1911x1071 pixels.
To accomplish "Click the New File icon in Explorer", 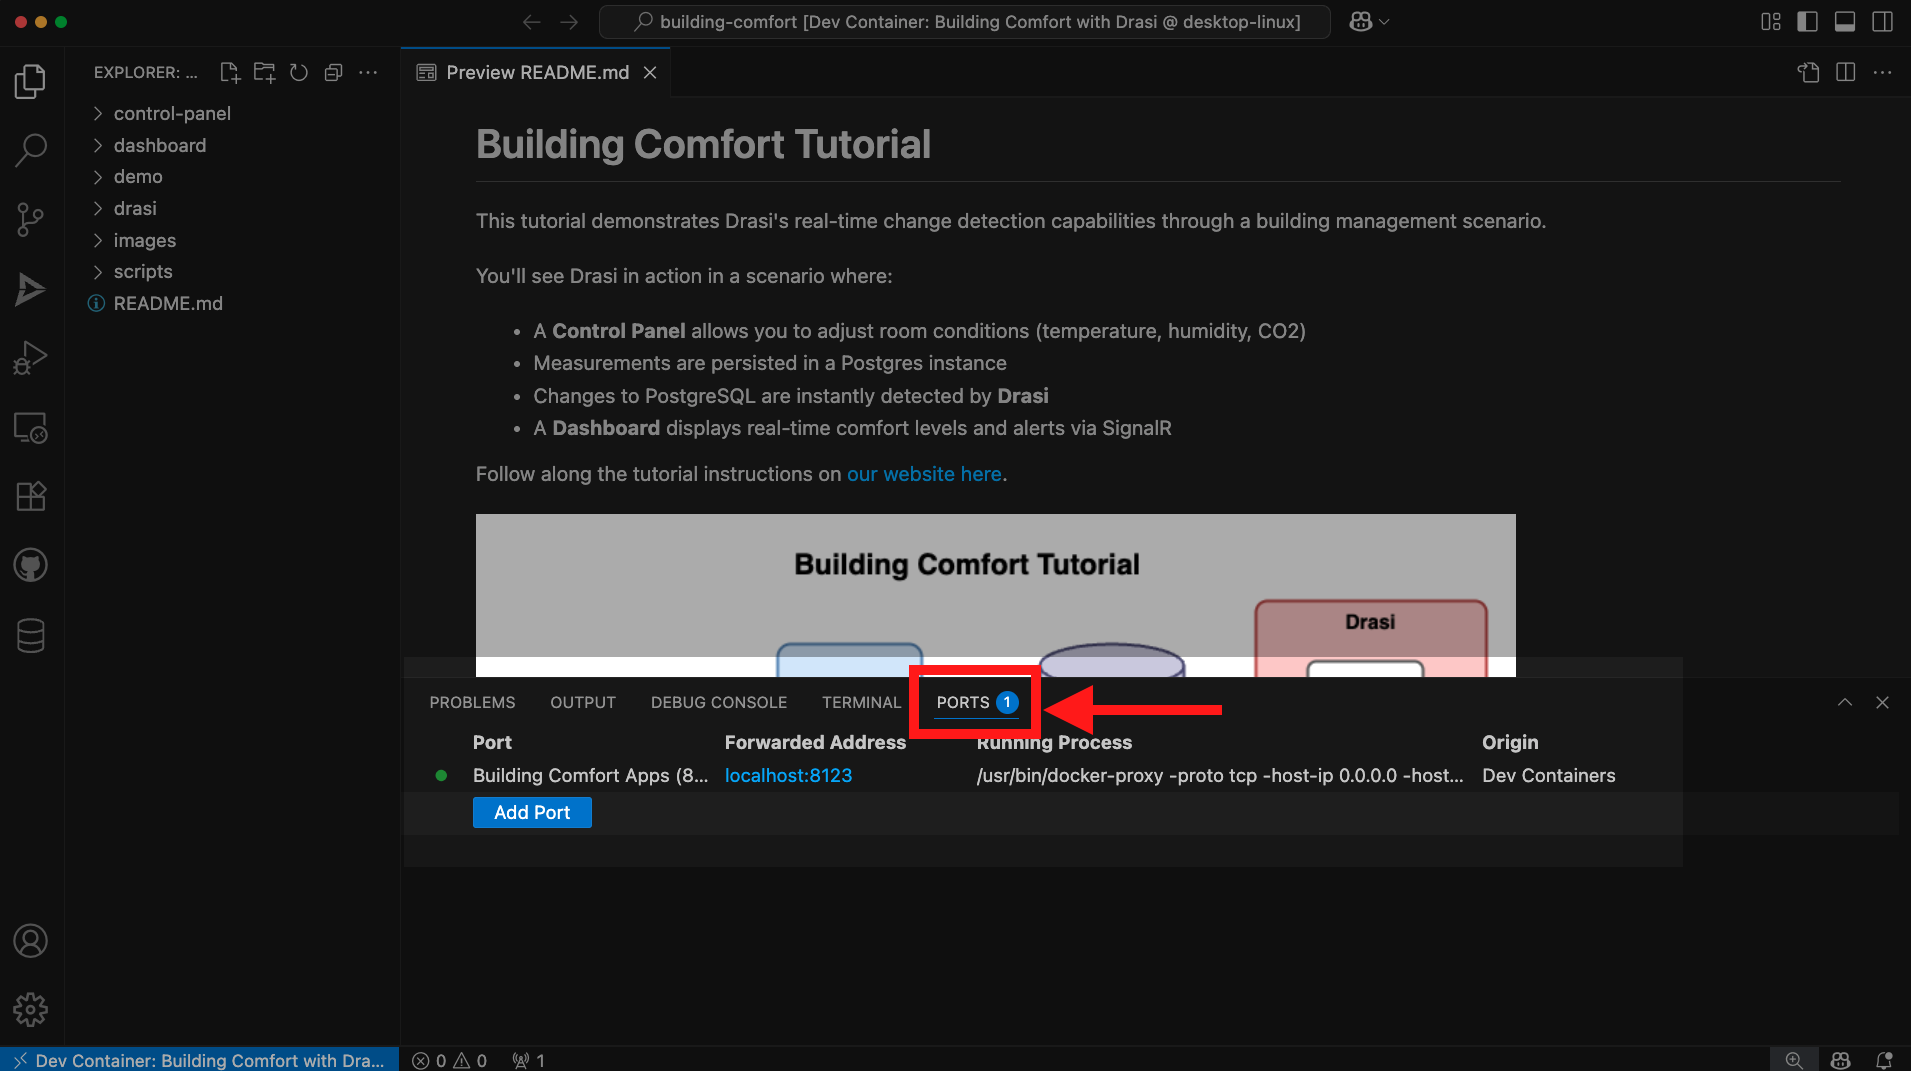I will click(230, 72).
